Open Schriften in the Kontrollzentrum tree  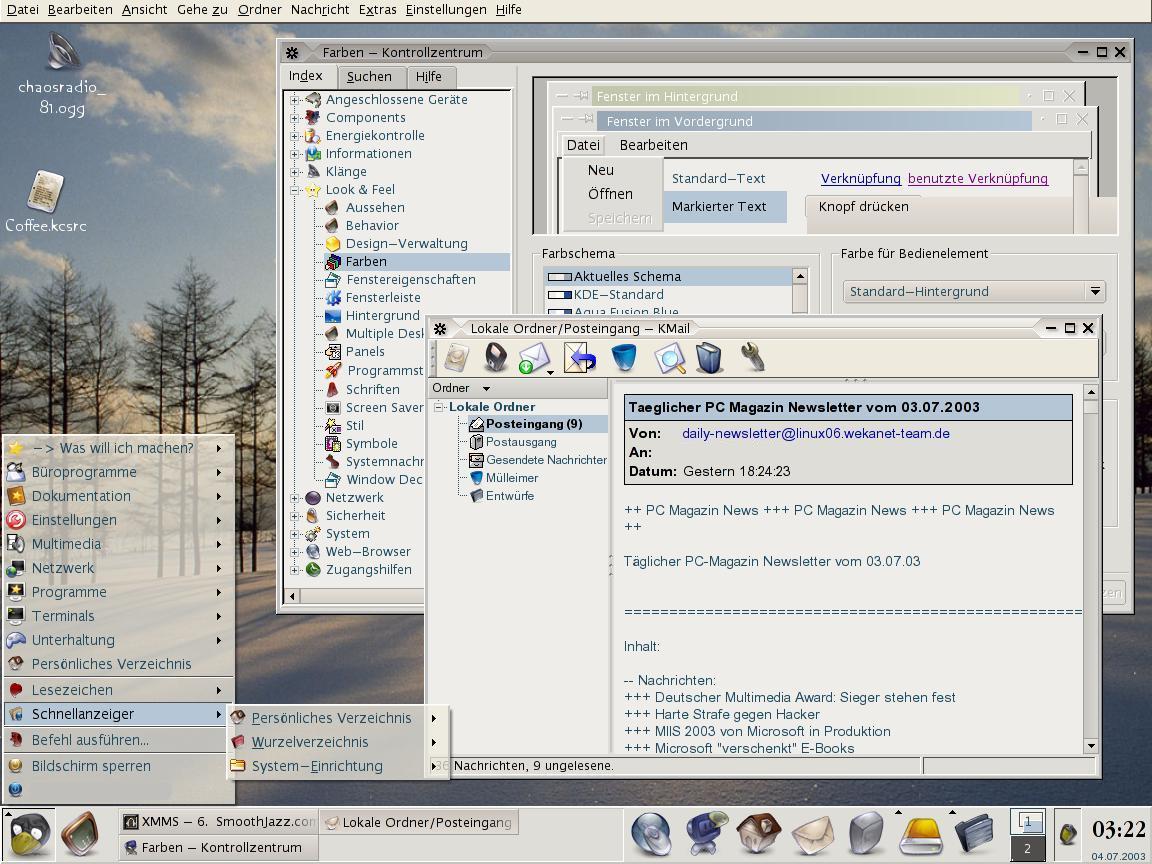coord(372,389)
